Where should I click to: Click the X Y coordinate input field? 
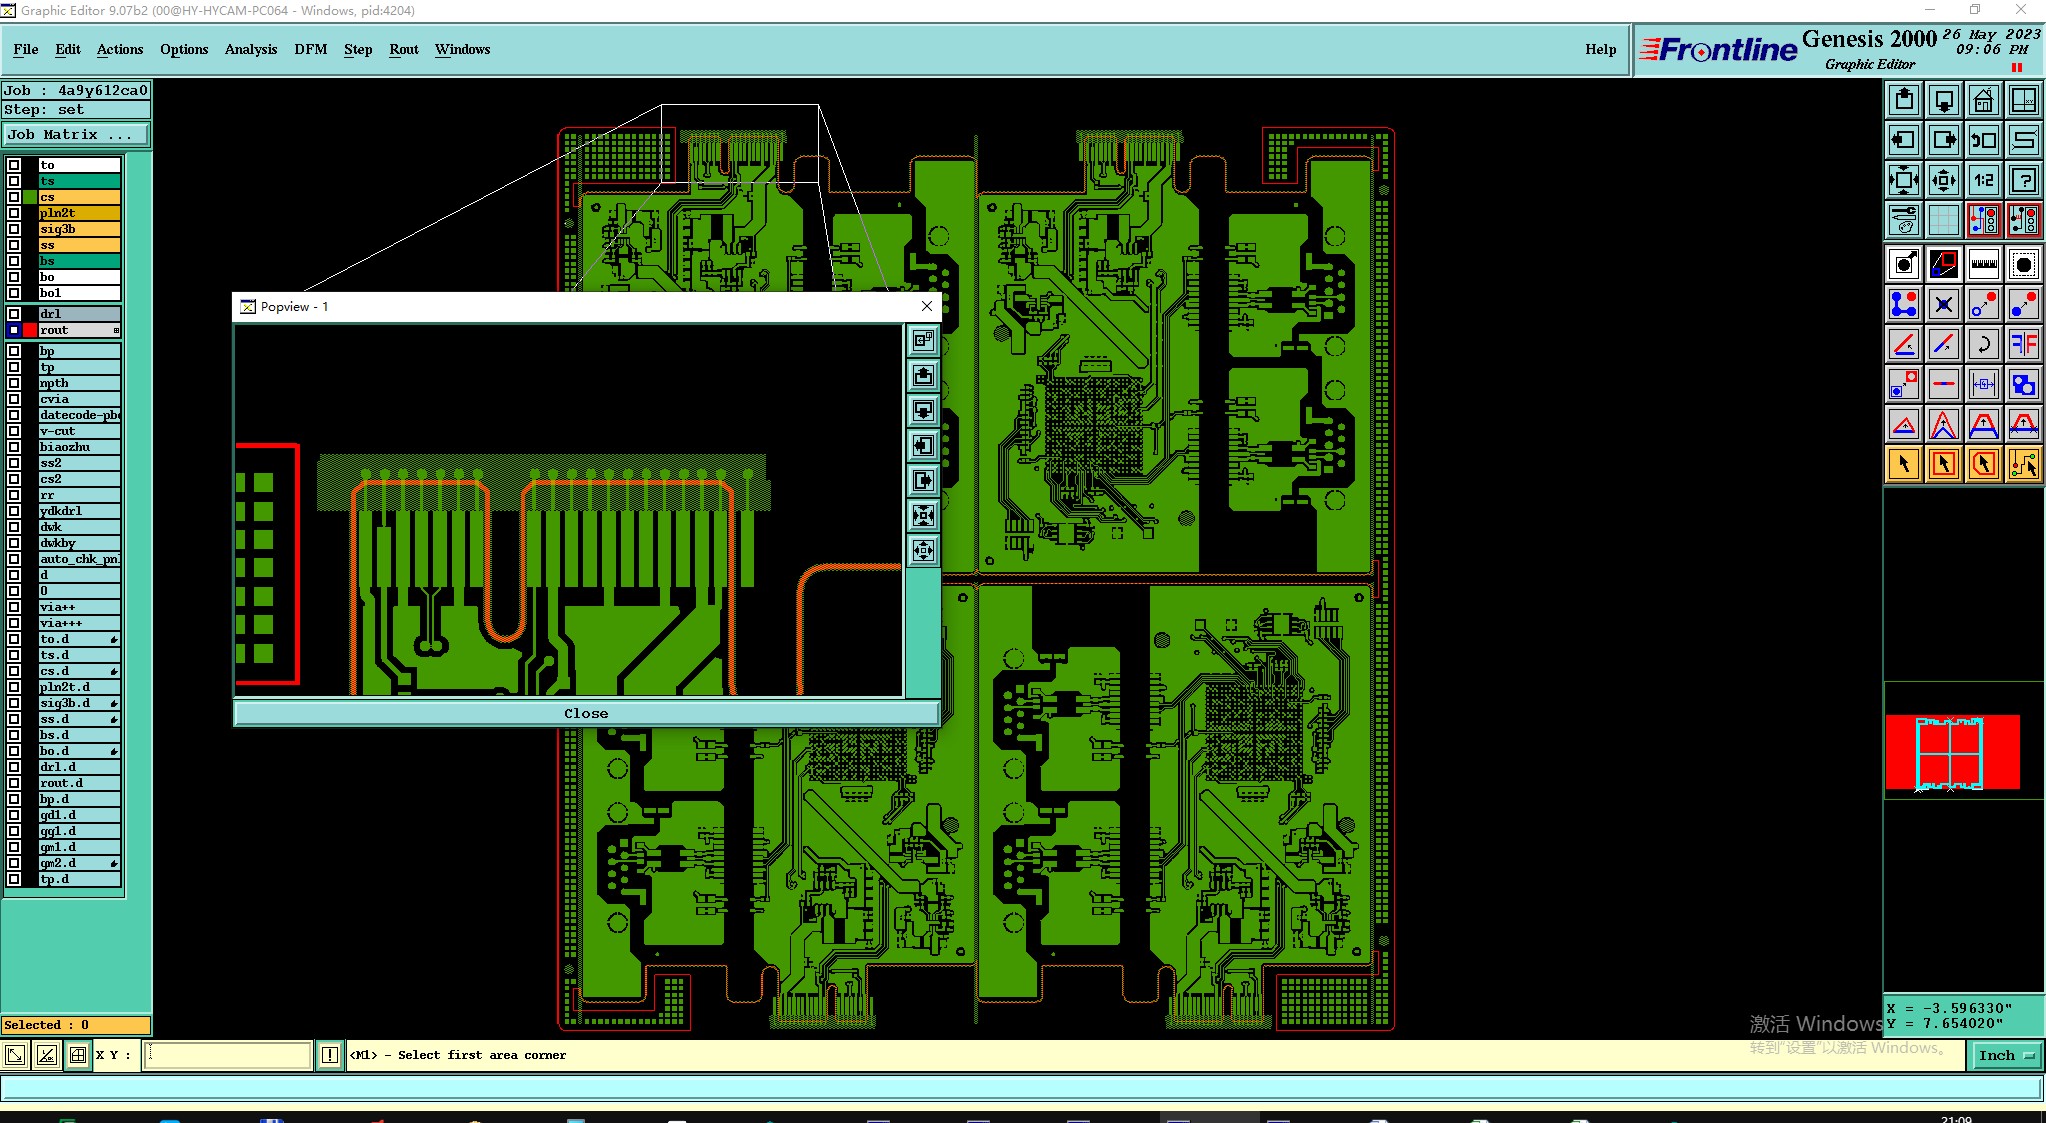[228, 1055]
